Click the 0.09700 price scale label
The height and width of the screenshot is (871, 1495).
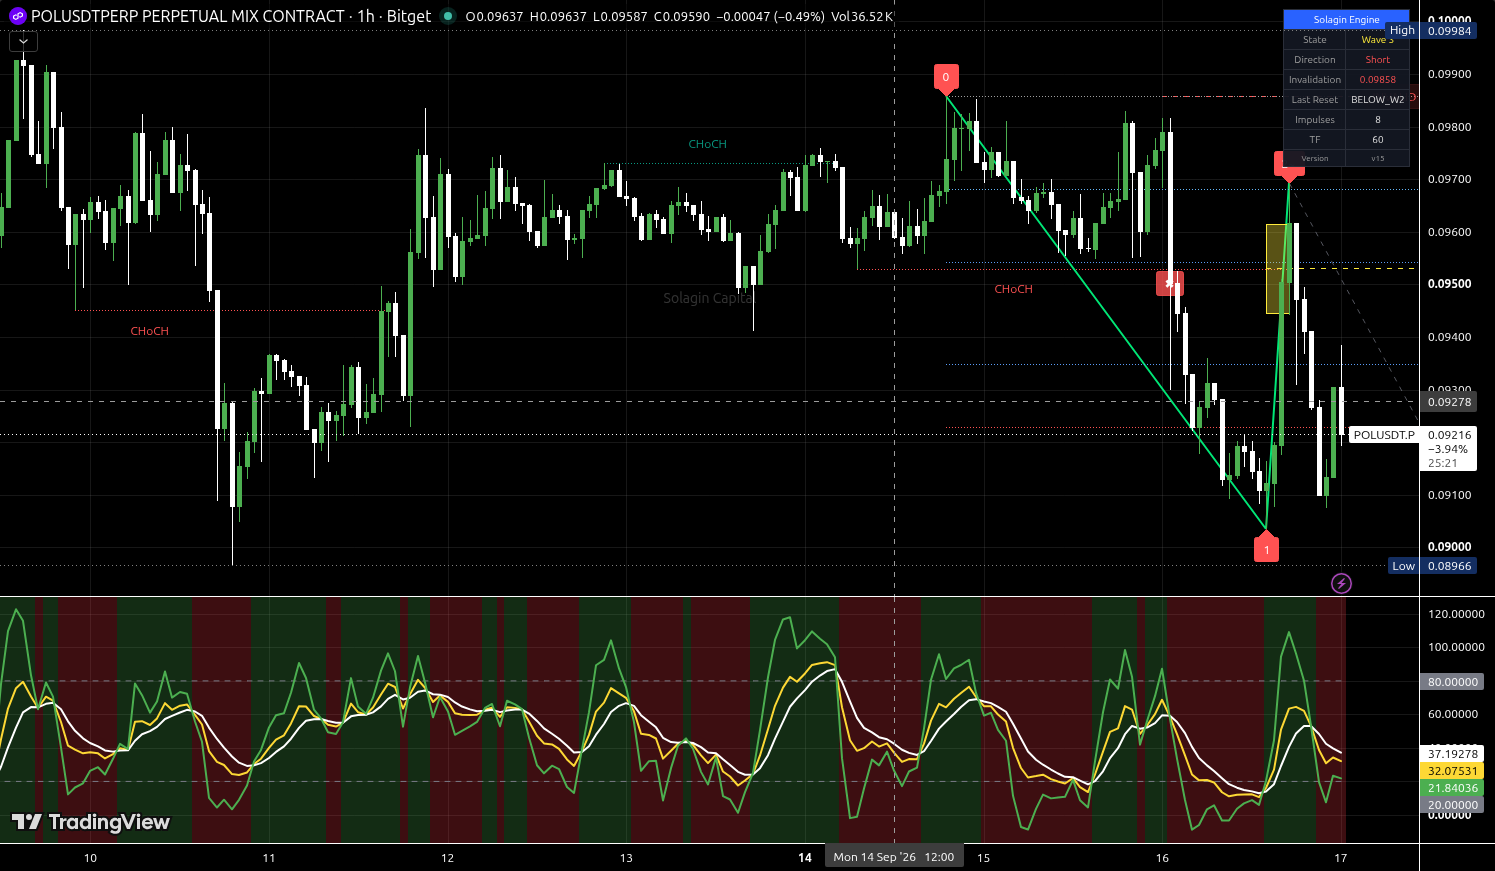pos(1449,179)
